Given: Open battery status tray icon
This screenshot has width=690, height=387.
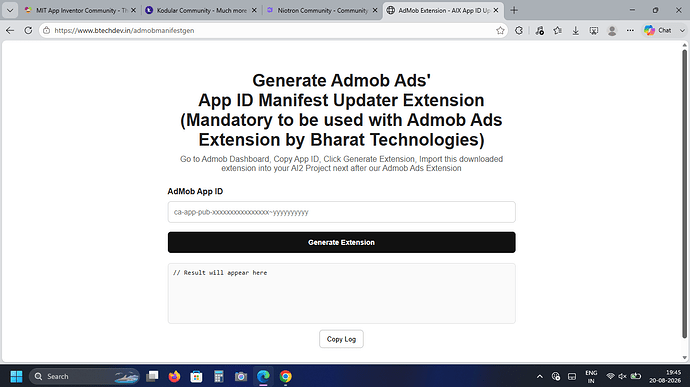Looking at the screenshot, I should pyautogui.click(x=636, y=376).
